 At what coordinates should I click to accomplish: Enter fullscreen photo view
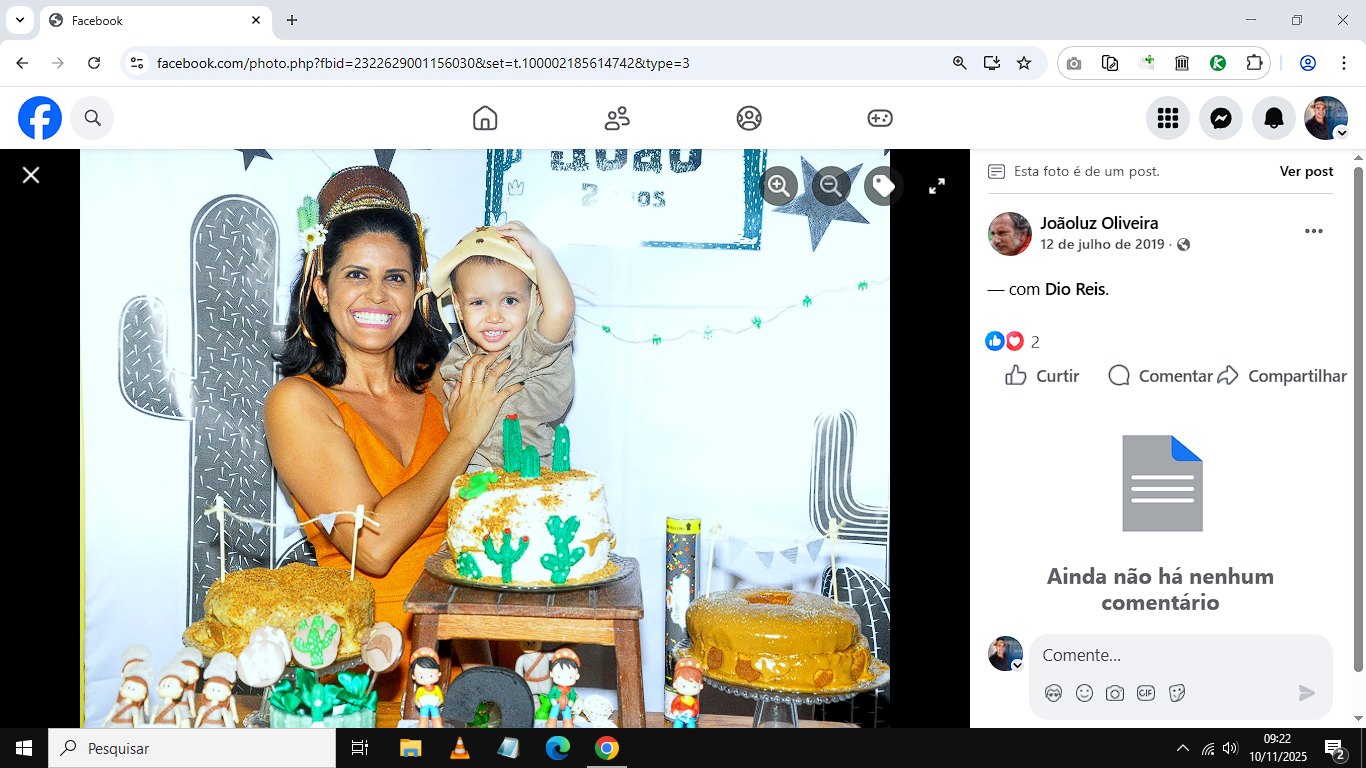point(937,186)
